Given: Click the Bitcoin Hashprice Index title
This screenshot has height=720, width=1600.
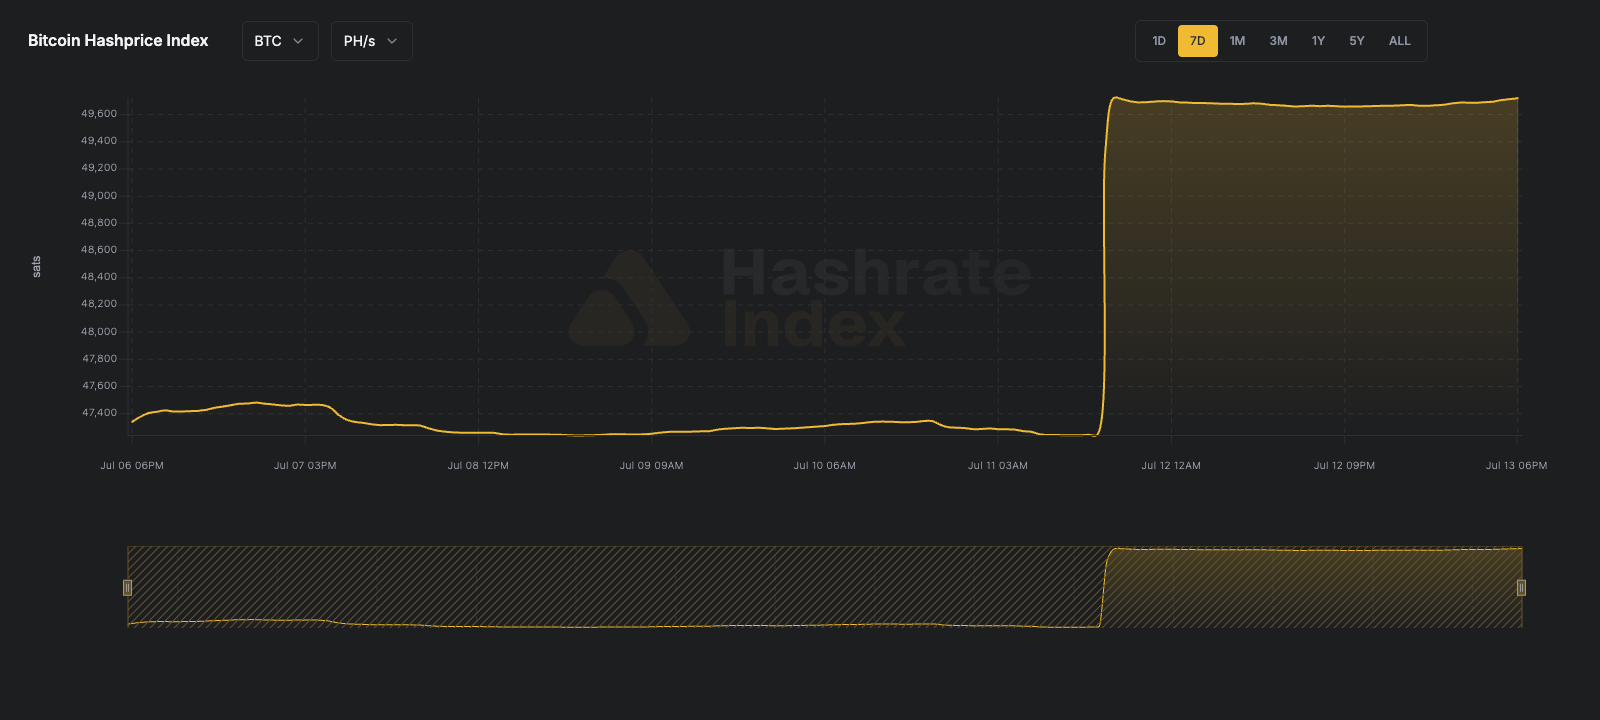Looking at the screenshot, I should 118,41.
